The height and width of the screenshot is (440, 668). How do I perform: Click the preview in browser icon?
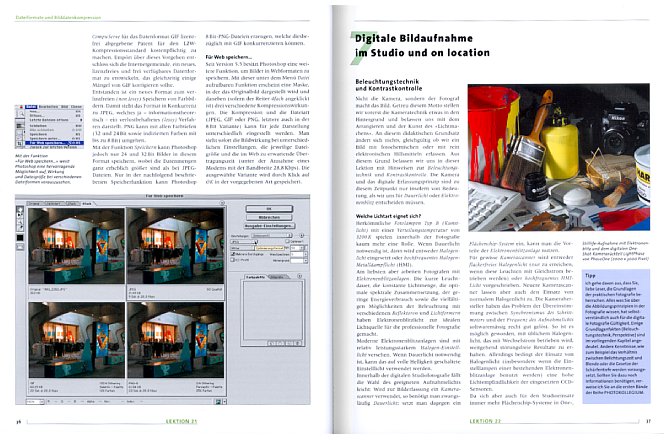tap(218, 402)
